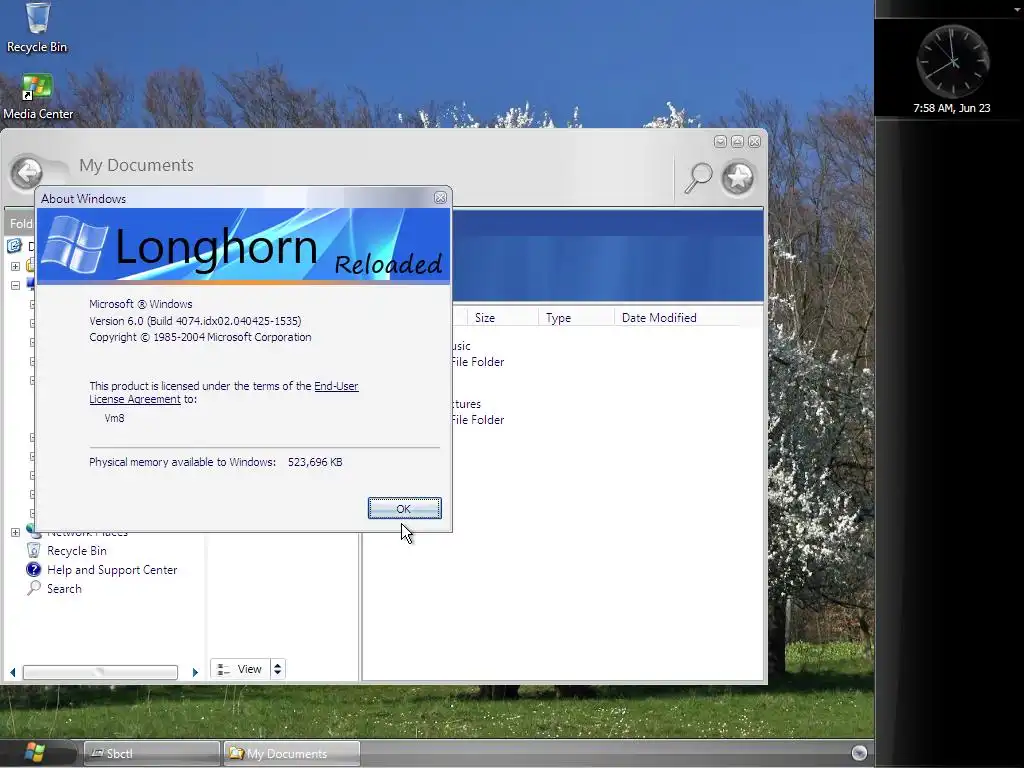This screenshot has height=768, width=1024.
Task: Open the Recycle Bin desktop icon
Action: point(37,27)
